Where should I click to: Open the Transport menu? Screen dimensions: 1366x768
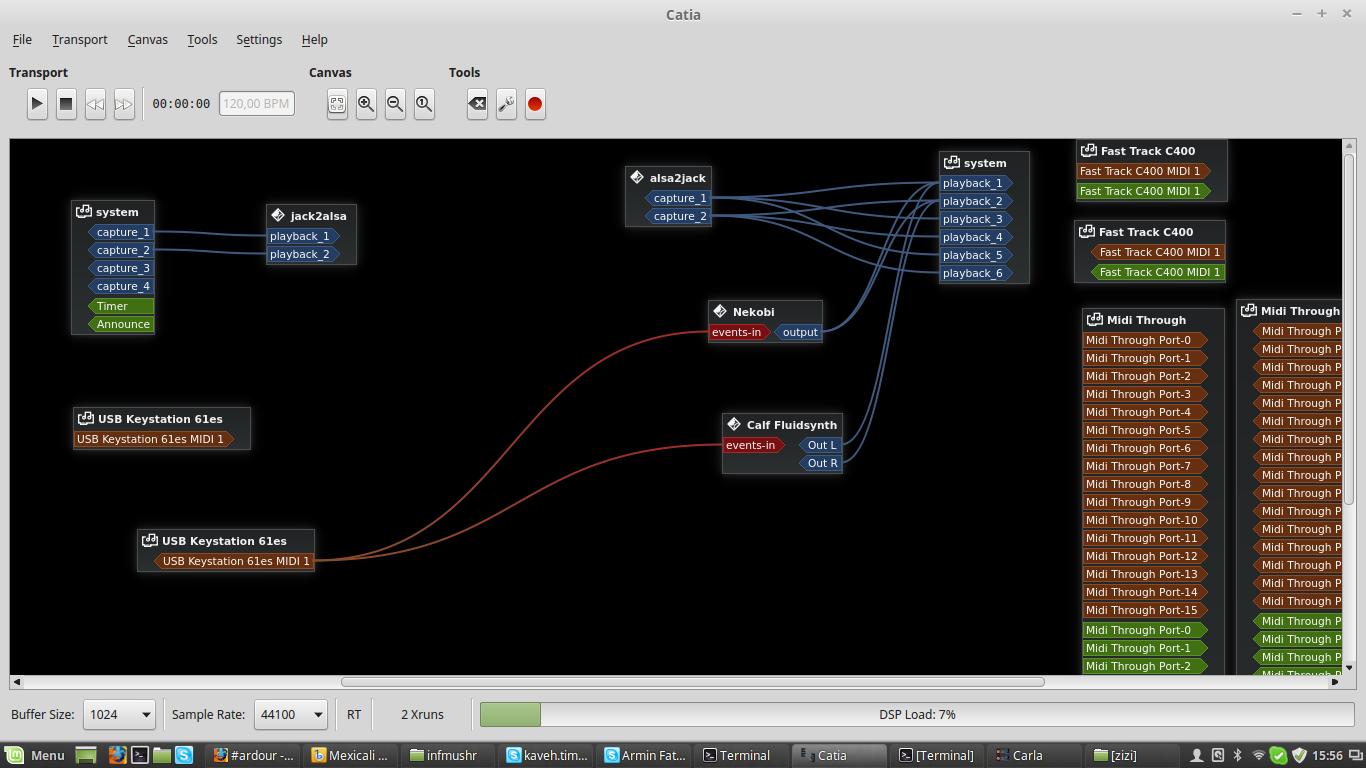(80, 39)
